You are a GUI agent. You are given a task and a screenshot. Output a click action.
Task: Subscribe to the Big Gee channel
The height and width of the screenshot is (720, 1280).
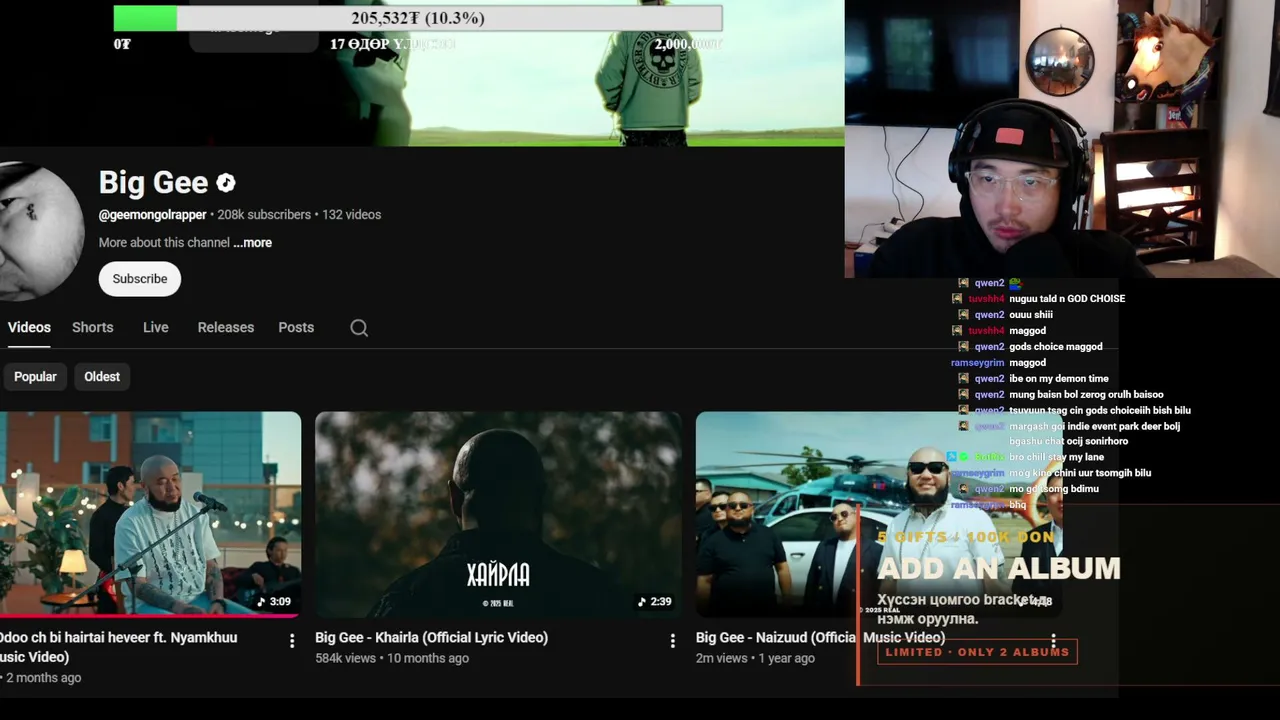pyautogui.click(x=140, y=279)
